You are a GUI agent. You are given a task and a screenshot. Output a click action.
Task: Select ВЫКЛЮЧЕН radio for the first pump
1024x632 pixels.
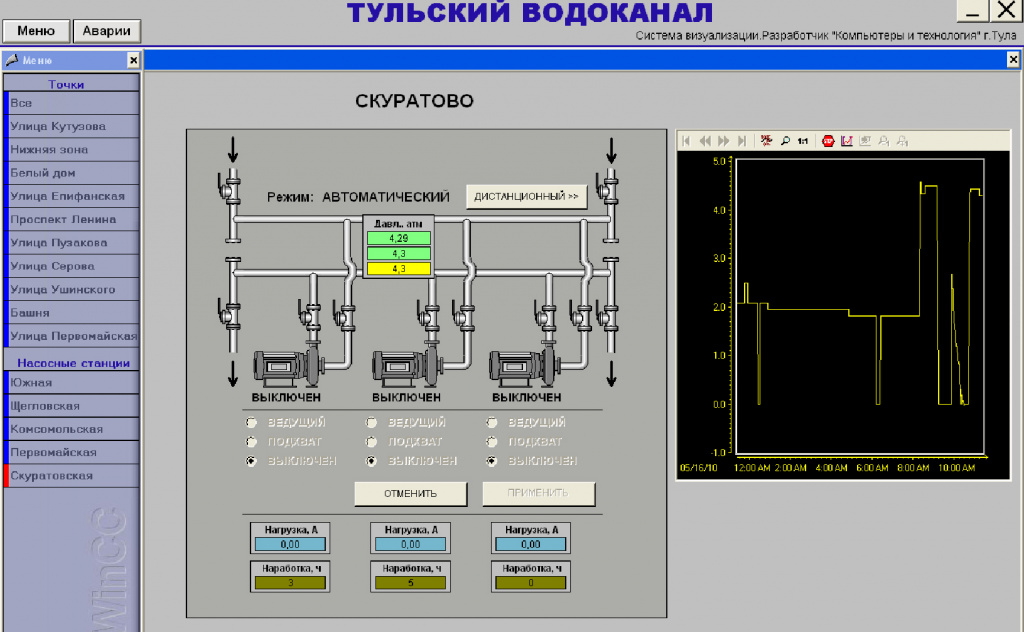pyautogui.click(x=251, y=461)
